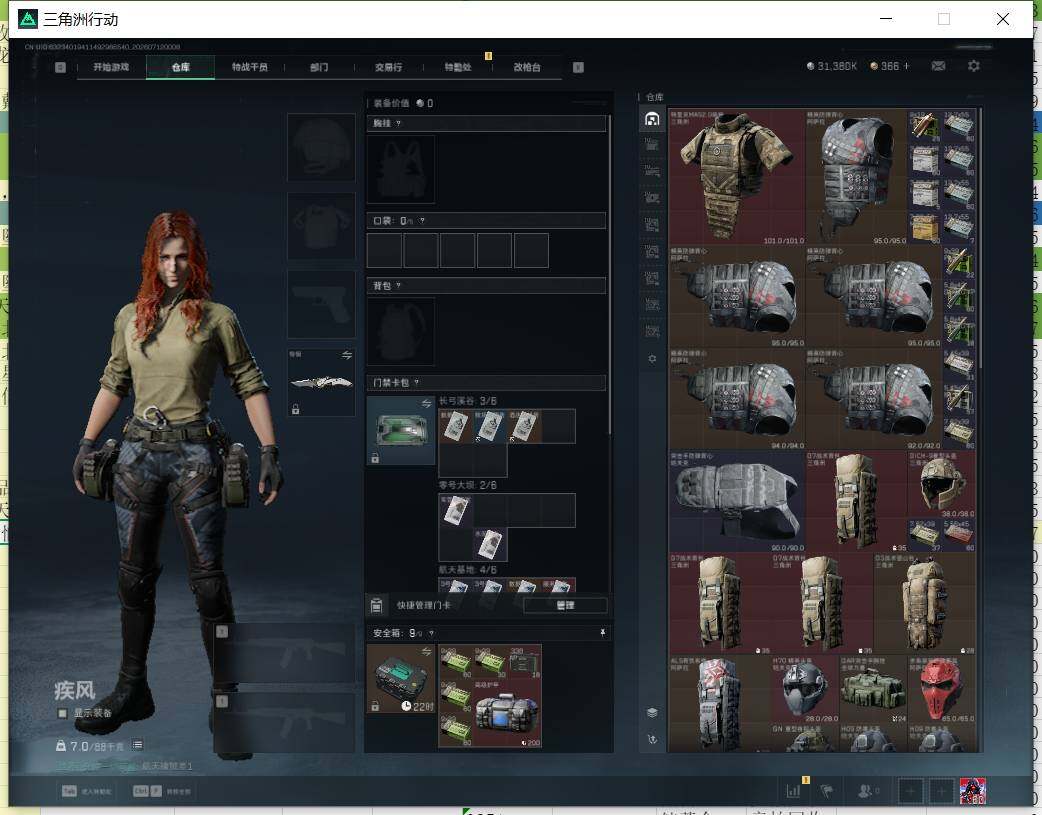1042x815 pixels.
Task: Open the 特勤处 tab
Action: [458, 67]
